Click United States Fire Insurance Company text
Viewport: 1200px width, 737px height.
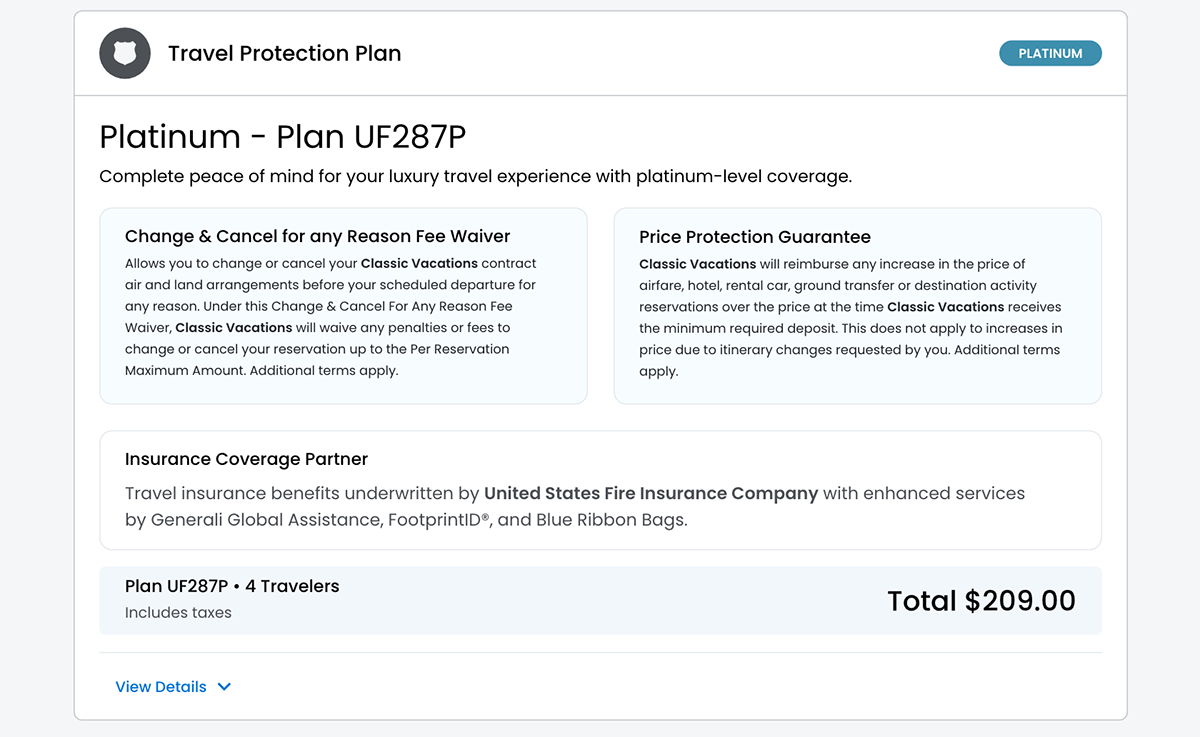651,494
